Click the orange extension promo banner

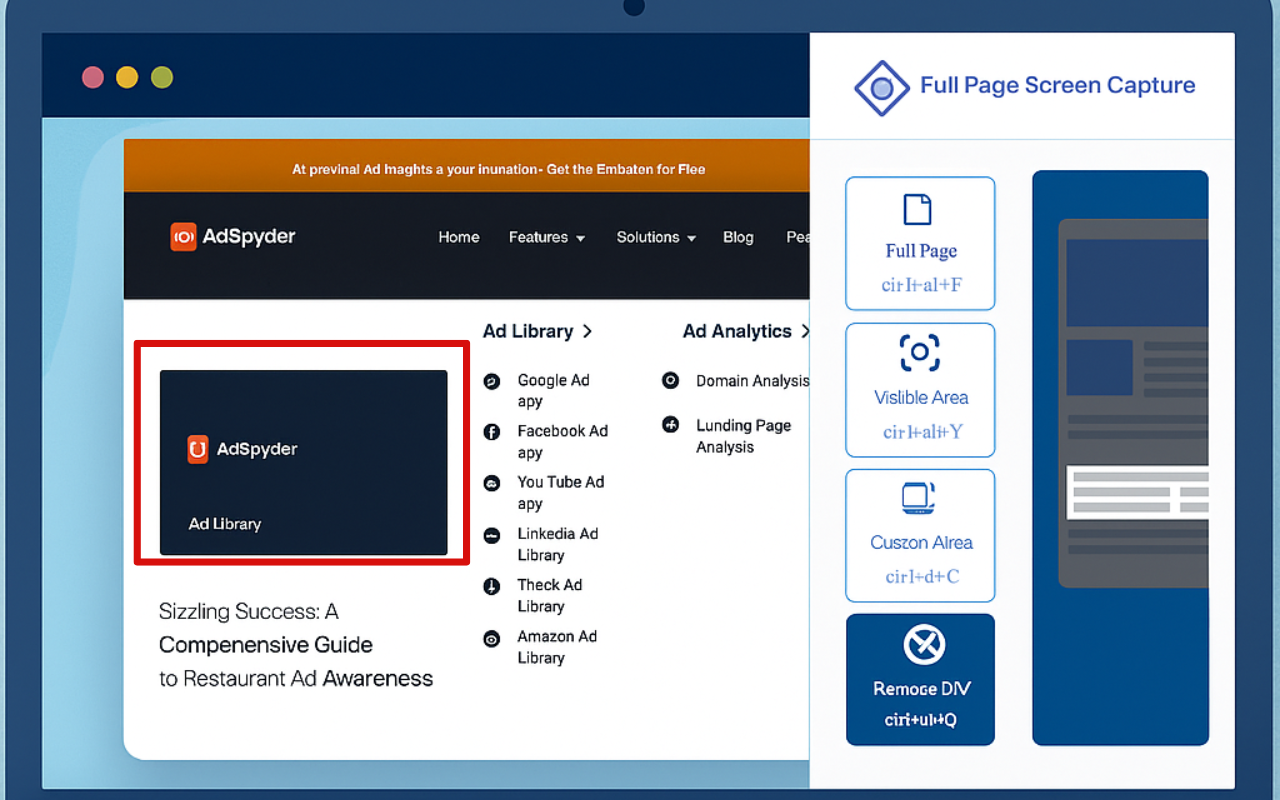point(498,167)
